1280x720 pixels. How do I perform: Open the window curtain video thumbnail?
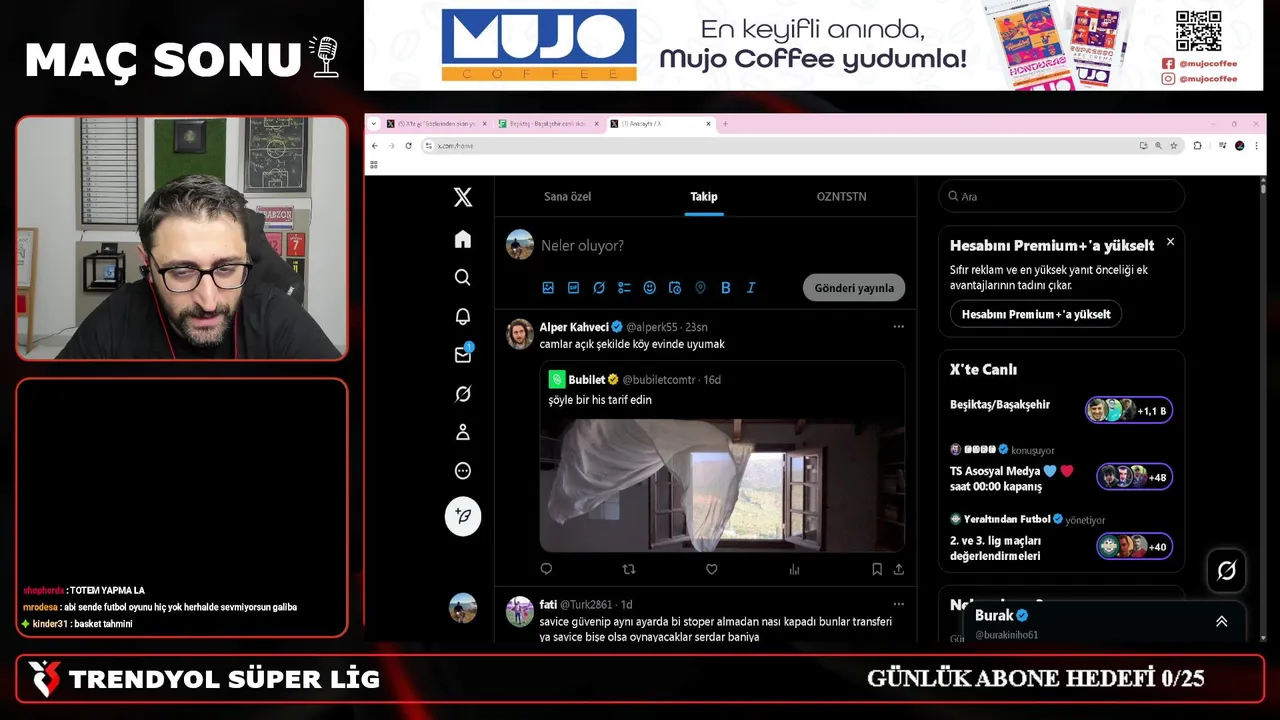point(722,484)
